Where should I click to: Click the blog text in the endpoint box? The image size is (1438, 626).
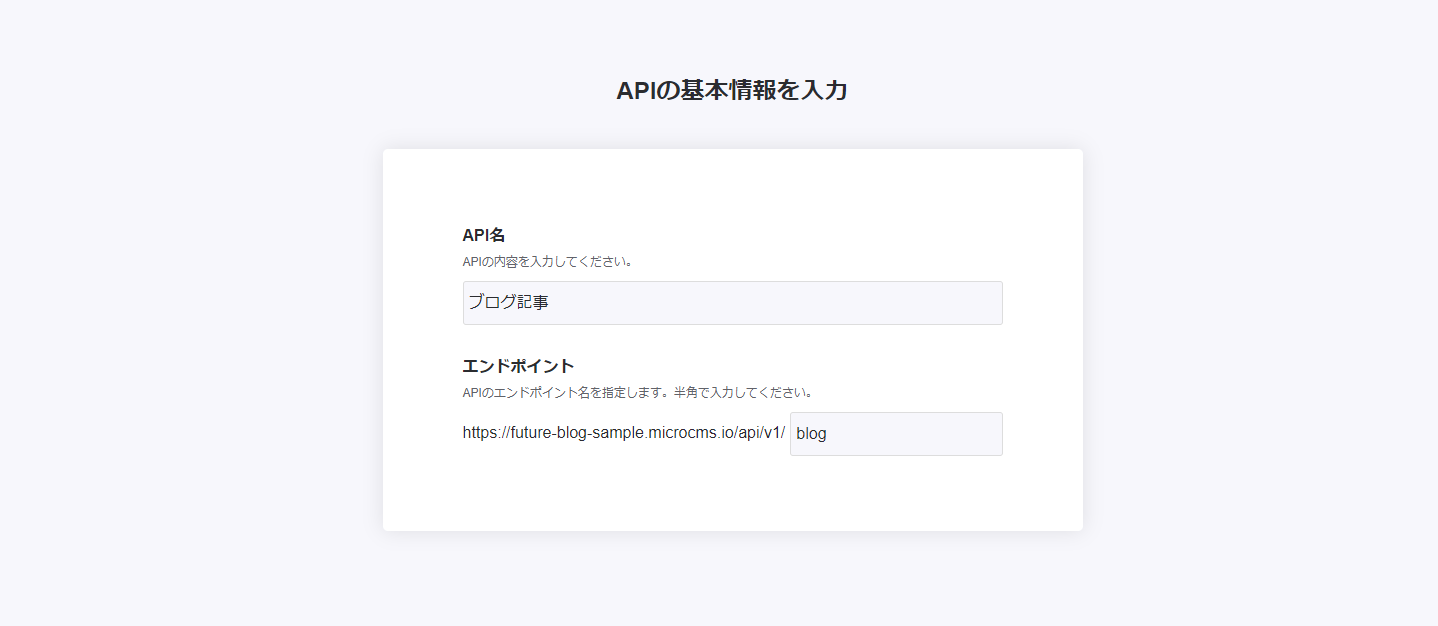[x=811, y=434]
